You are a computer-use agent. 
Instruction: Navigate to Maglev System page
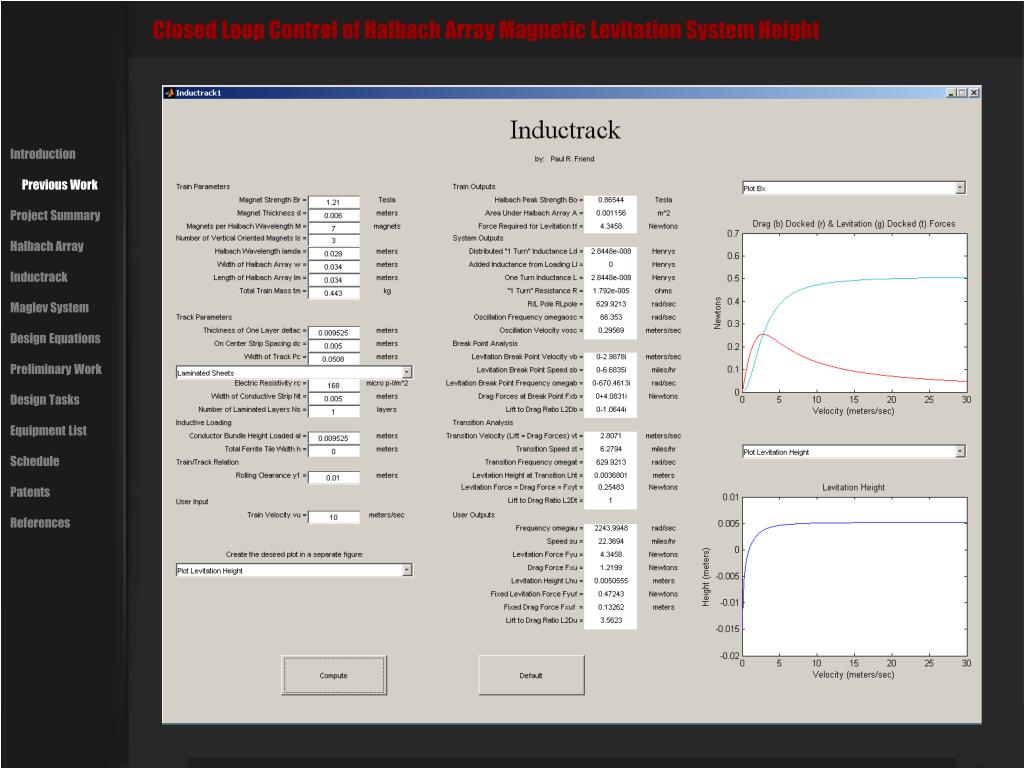pos(49,308)
